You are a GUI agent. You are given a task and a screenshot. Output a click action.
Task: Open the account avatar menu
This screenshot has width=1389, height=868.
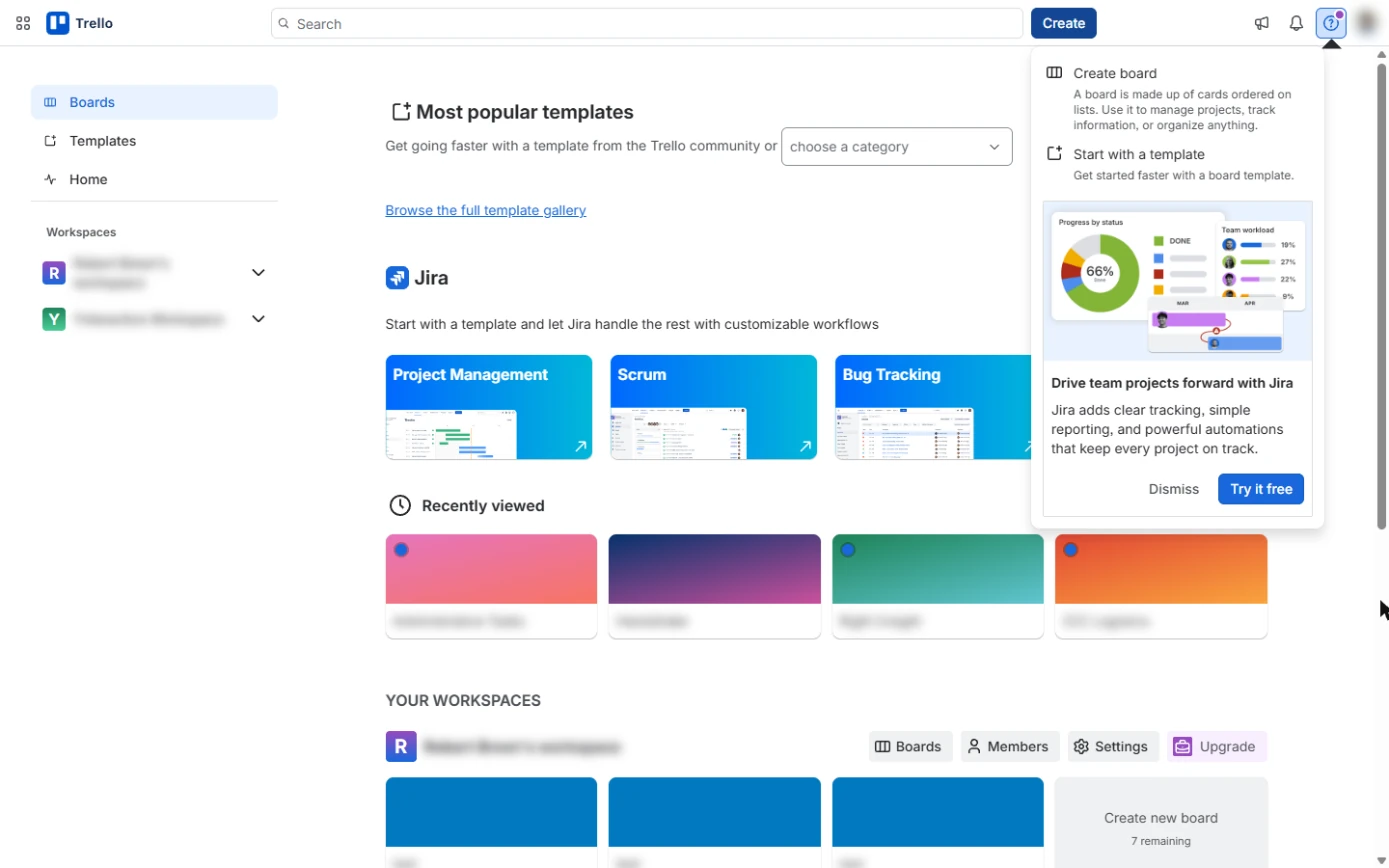point(1366,23)
